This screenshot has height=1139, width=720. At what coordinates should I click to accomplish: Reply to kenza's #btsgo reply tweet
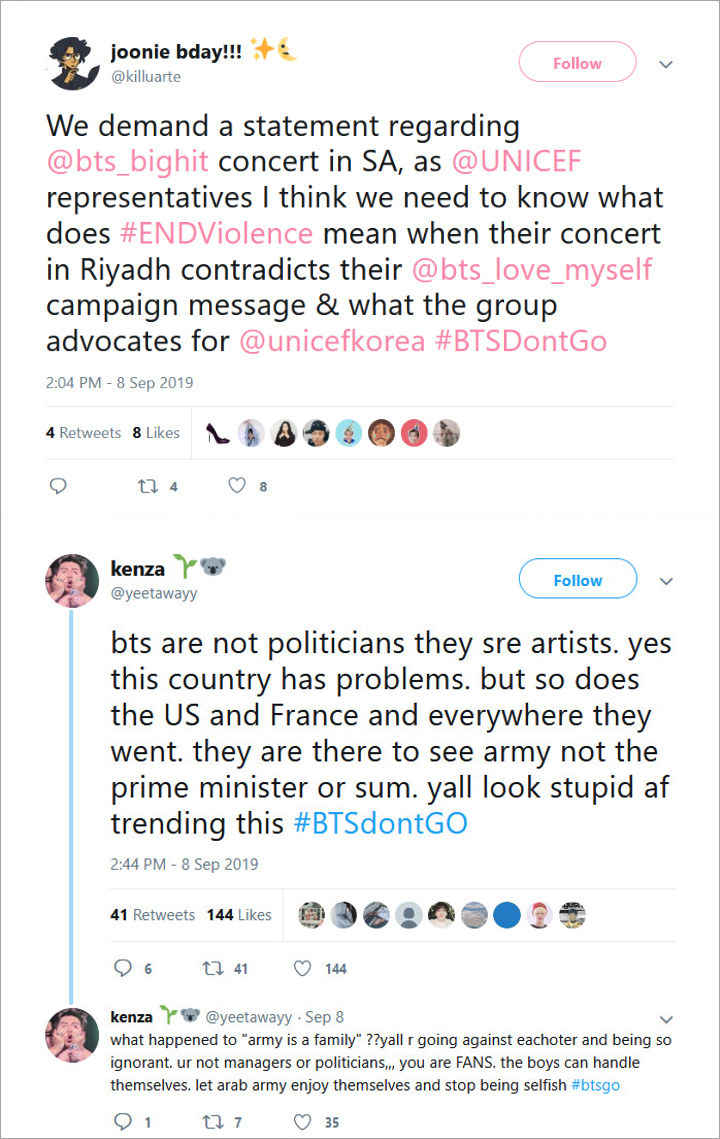[124, 1122]
